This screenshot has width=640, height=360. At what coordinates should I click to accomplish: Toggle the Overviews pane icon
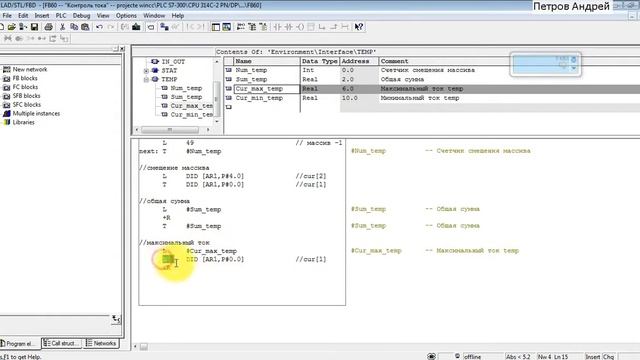tap(216, 27)
